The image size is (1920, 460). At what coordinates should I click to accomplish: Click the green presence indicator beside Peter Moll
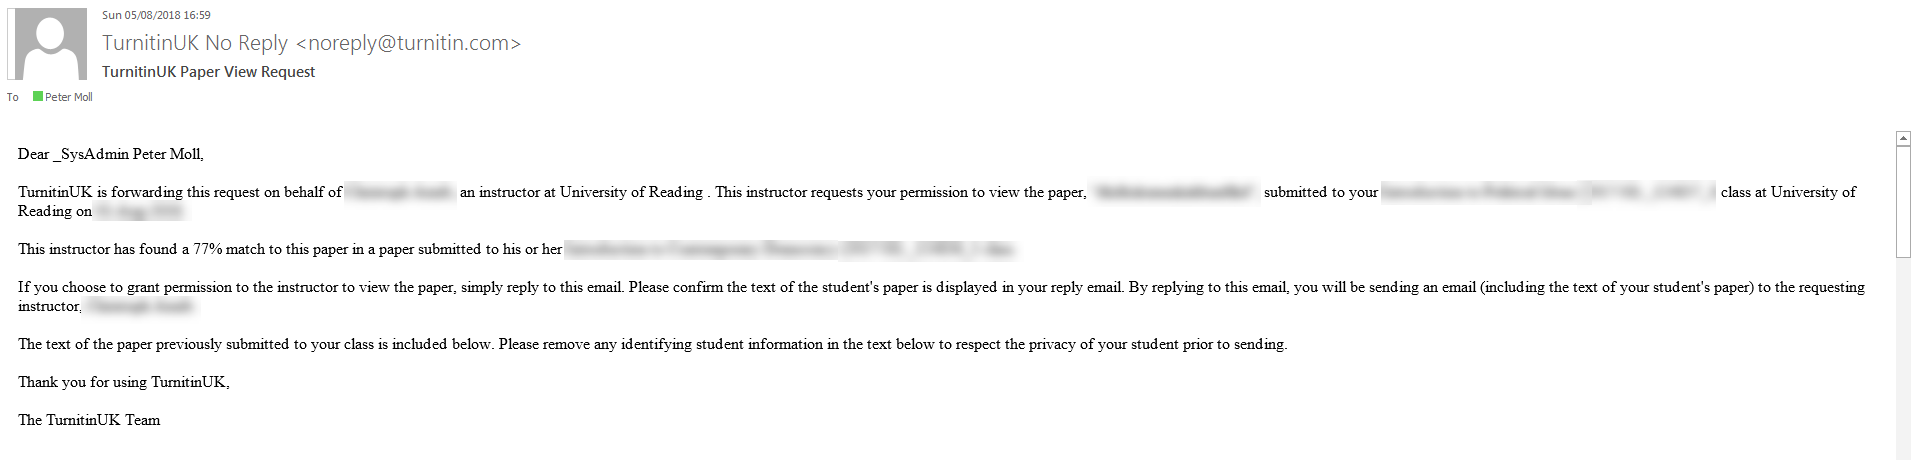38,97
